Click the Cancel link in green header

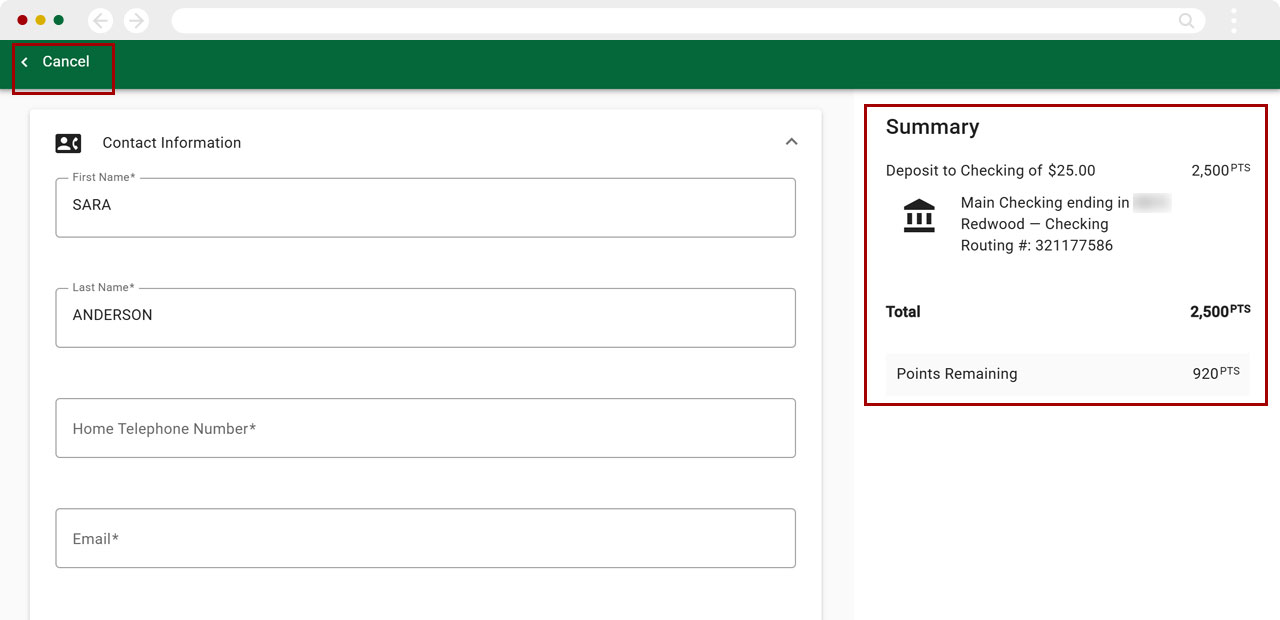point(66,62)
